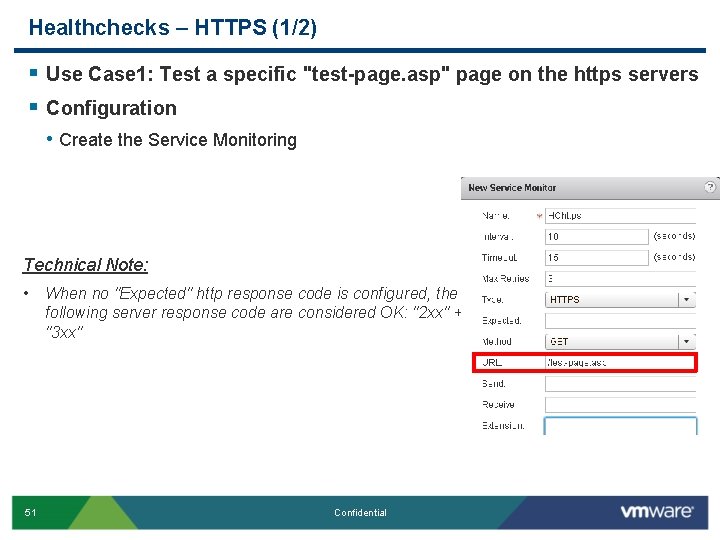Screen dimensions: 720x540
Task: Click the Confidential footer text
Action: click(x=360, y=512)
